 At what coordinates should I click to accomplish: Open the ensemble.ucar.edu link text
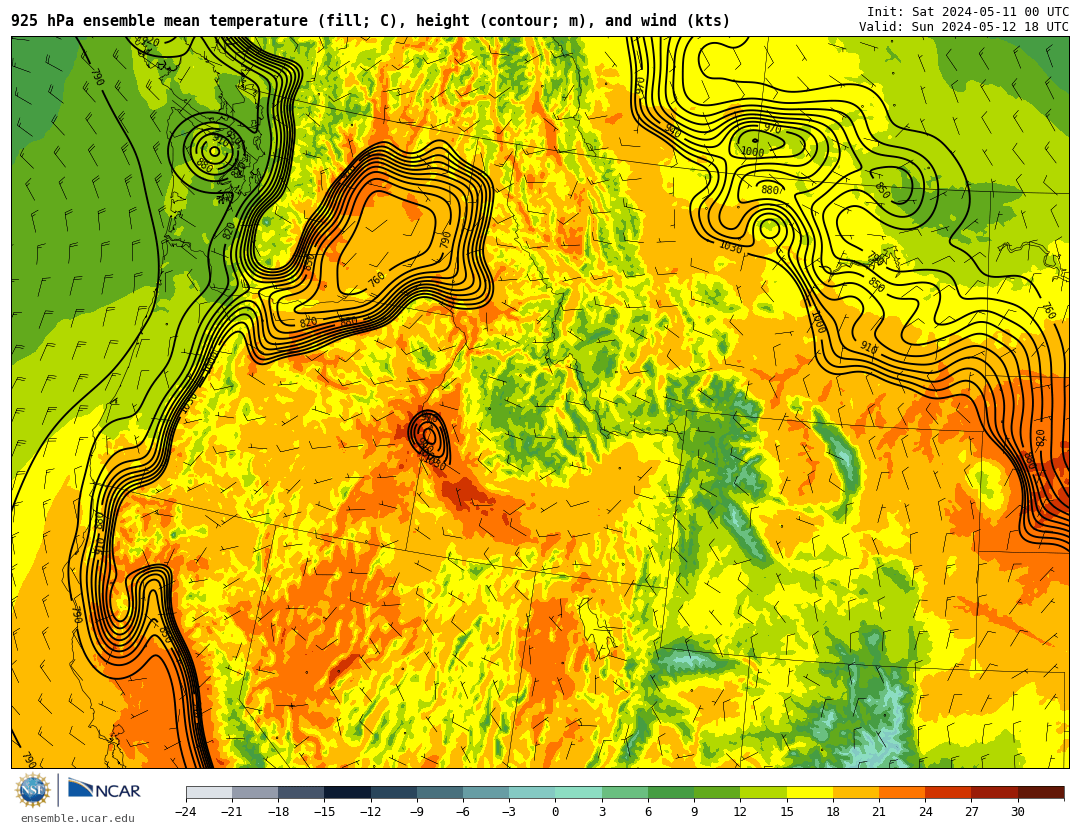(x=77, y=819)
